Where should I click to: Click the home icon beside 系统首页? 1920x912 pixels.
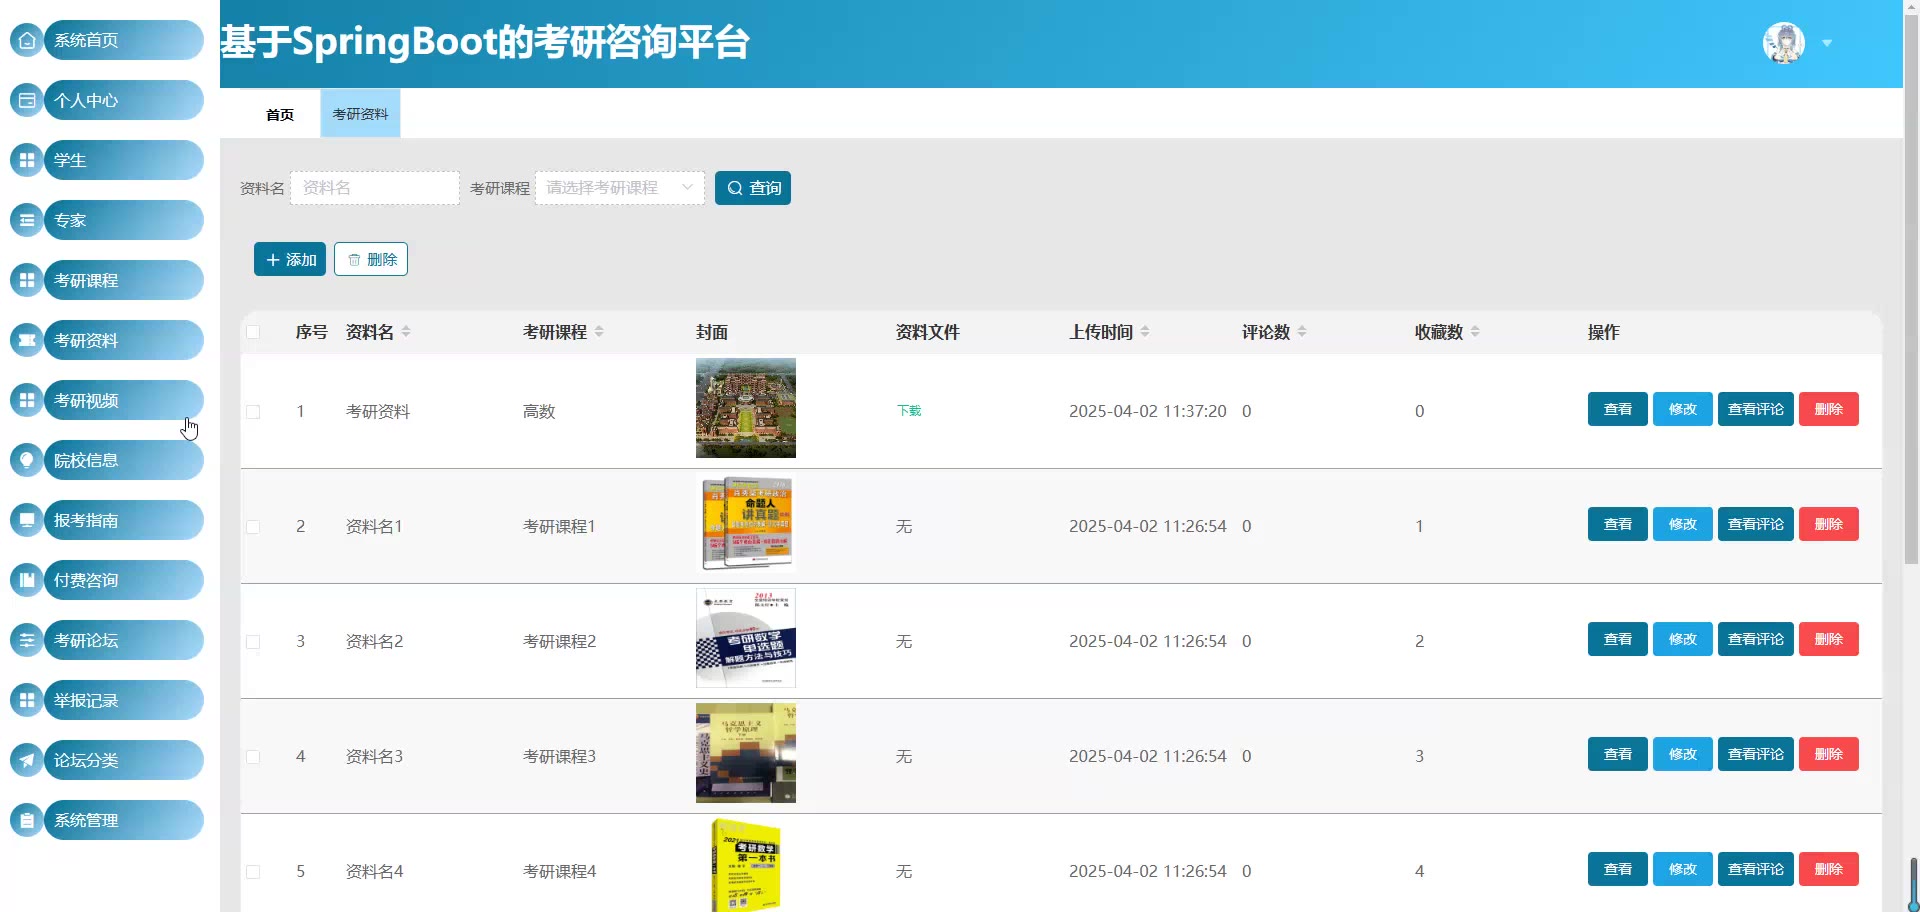click(27, 40)
